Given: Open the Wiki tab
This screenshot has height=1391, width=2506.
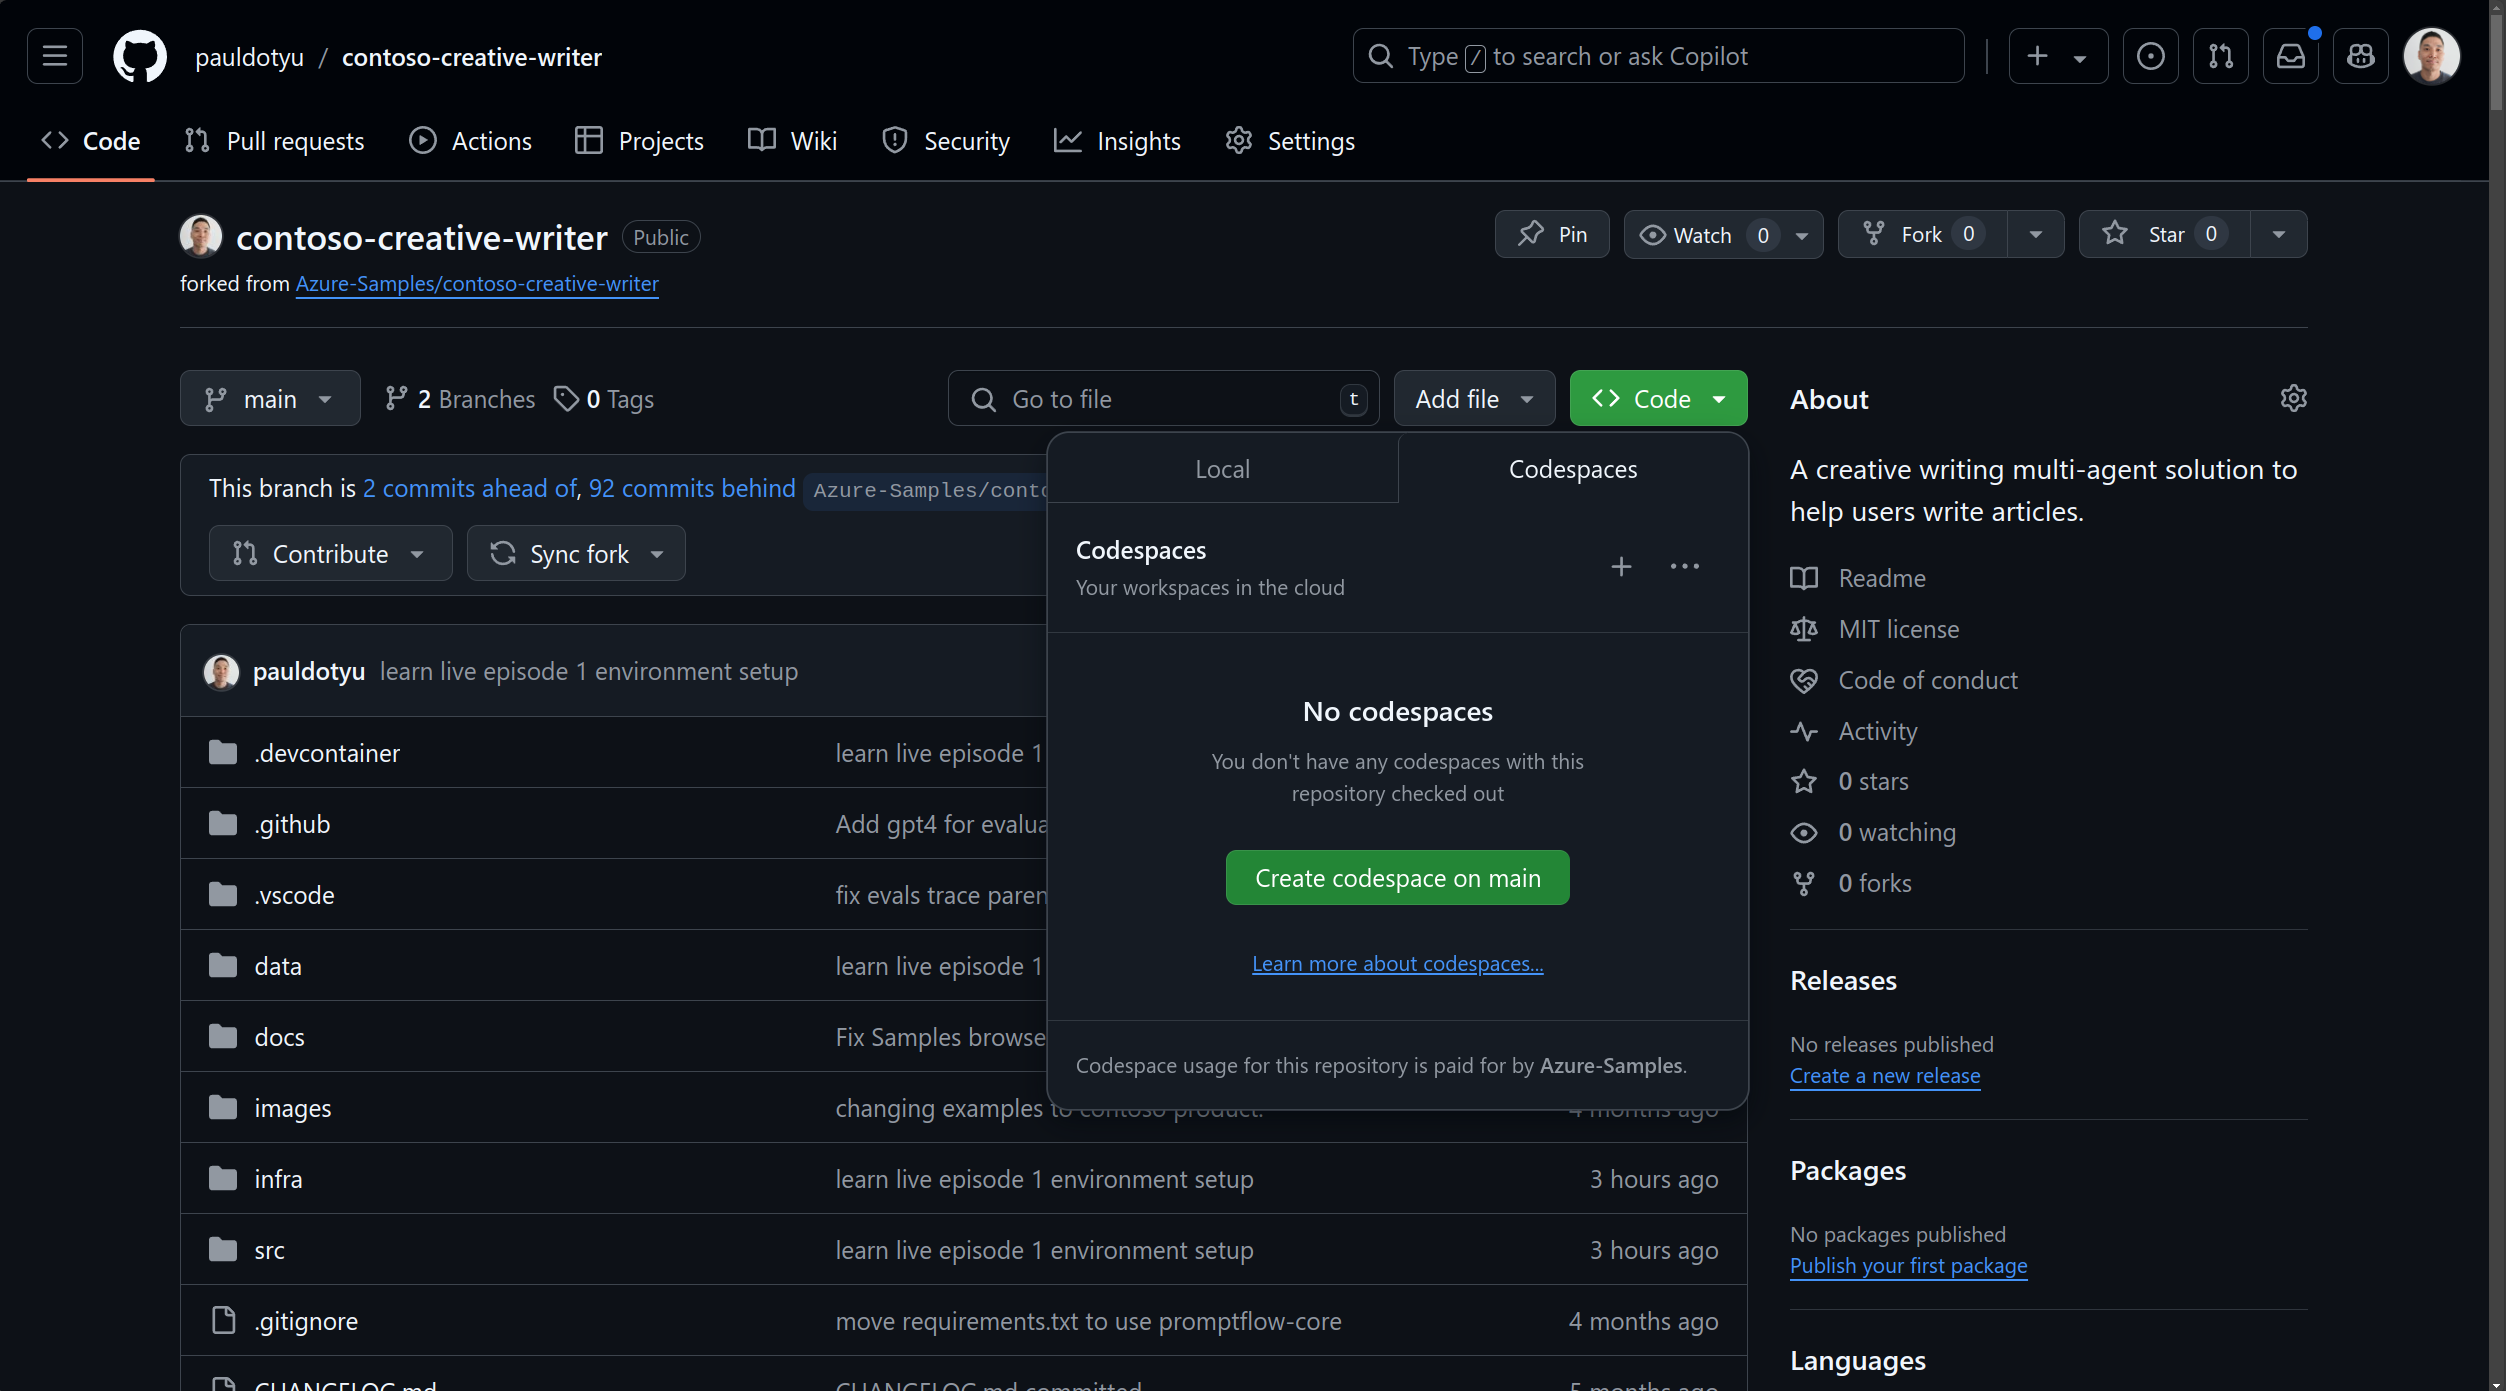Looking at the screenshot, I should pos(792,141).
